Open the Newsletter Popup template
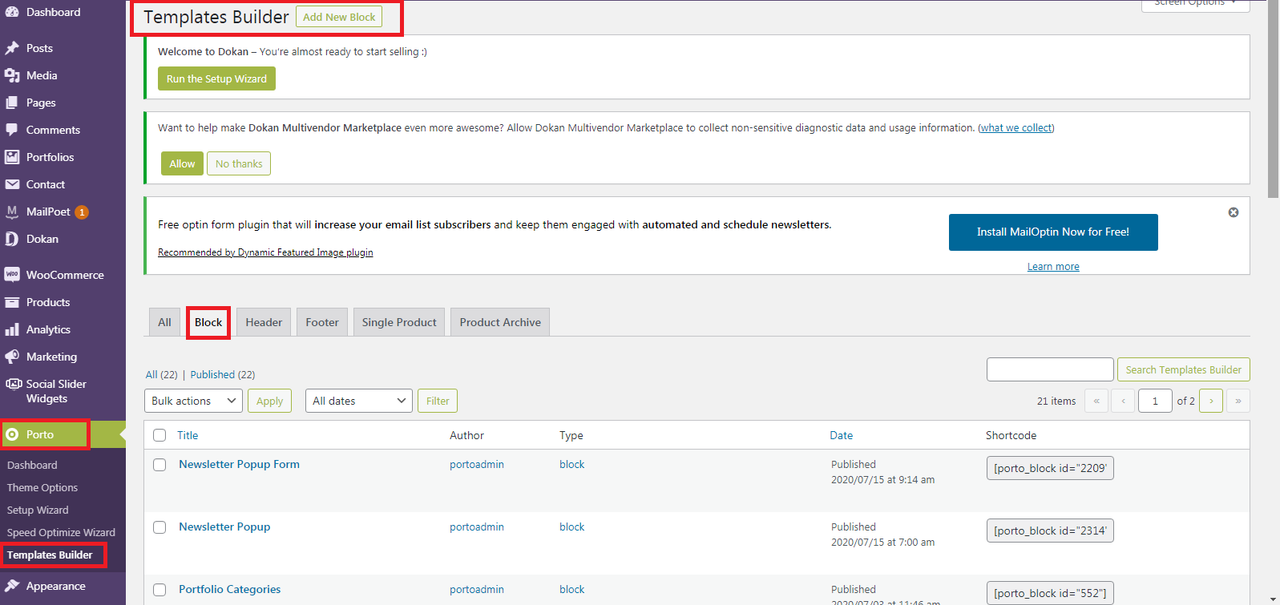This screenshot has width=1280, height=605. pos(224,526)
